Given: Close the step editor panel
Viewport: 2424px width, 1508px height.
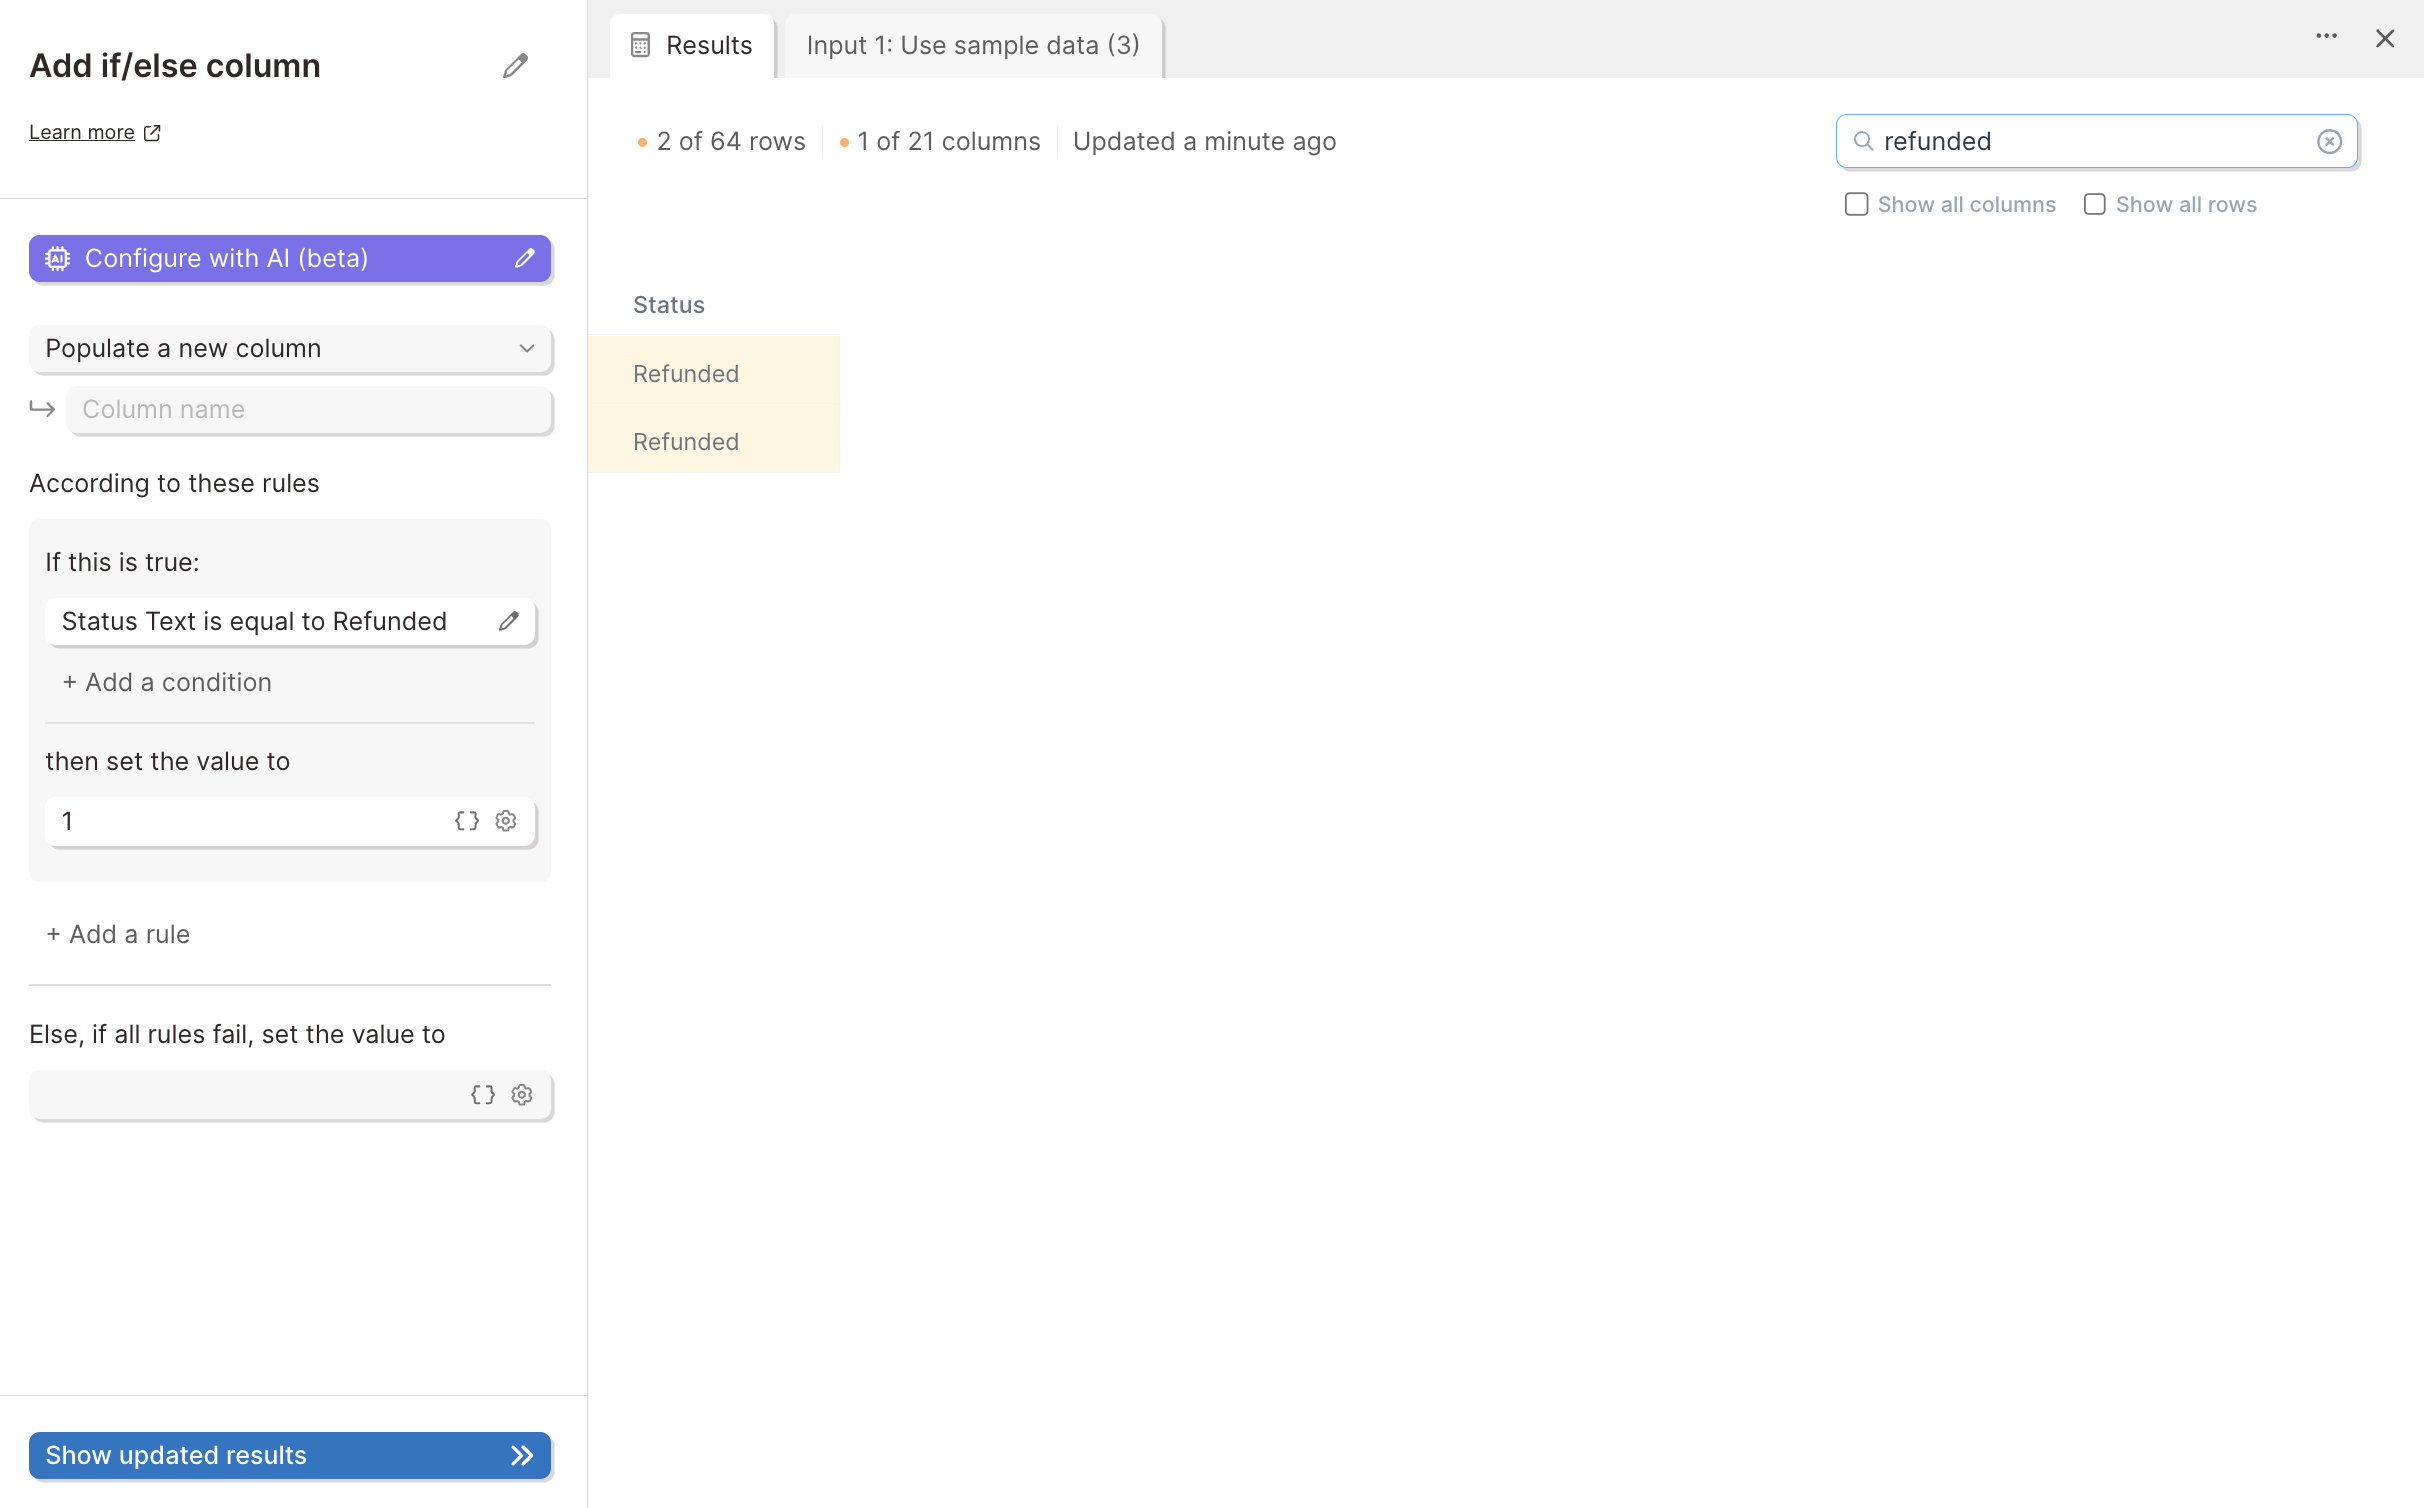Looking at the screenshot, I should (x=2385, y=38).
